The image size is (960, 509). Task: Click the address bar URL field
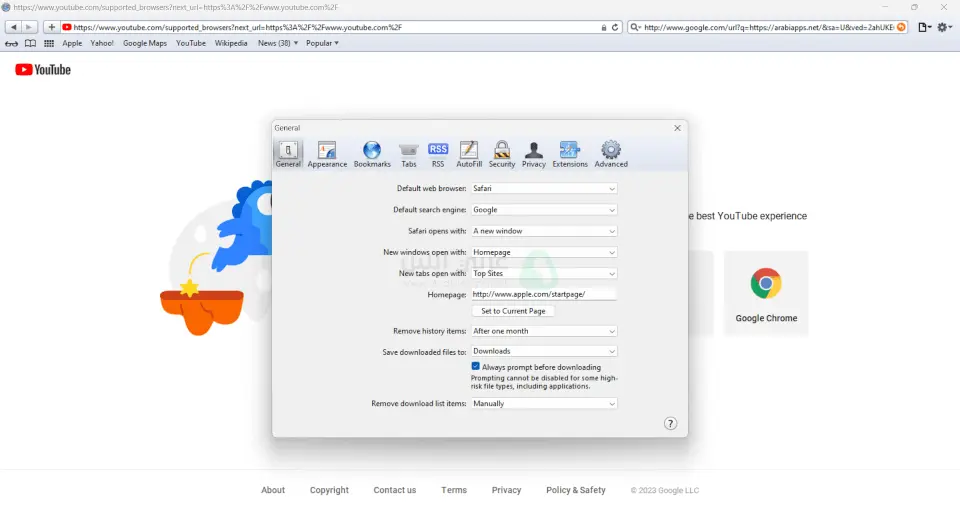point(331,28)
